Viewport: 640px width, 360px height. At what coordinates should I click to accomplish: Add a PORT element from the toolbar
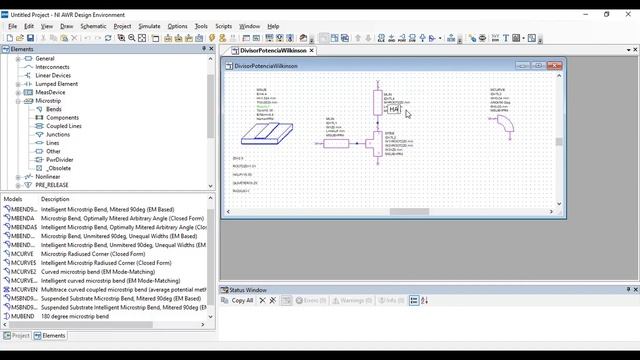(x=402, y=38)
